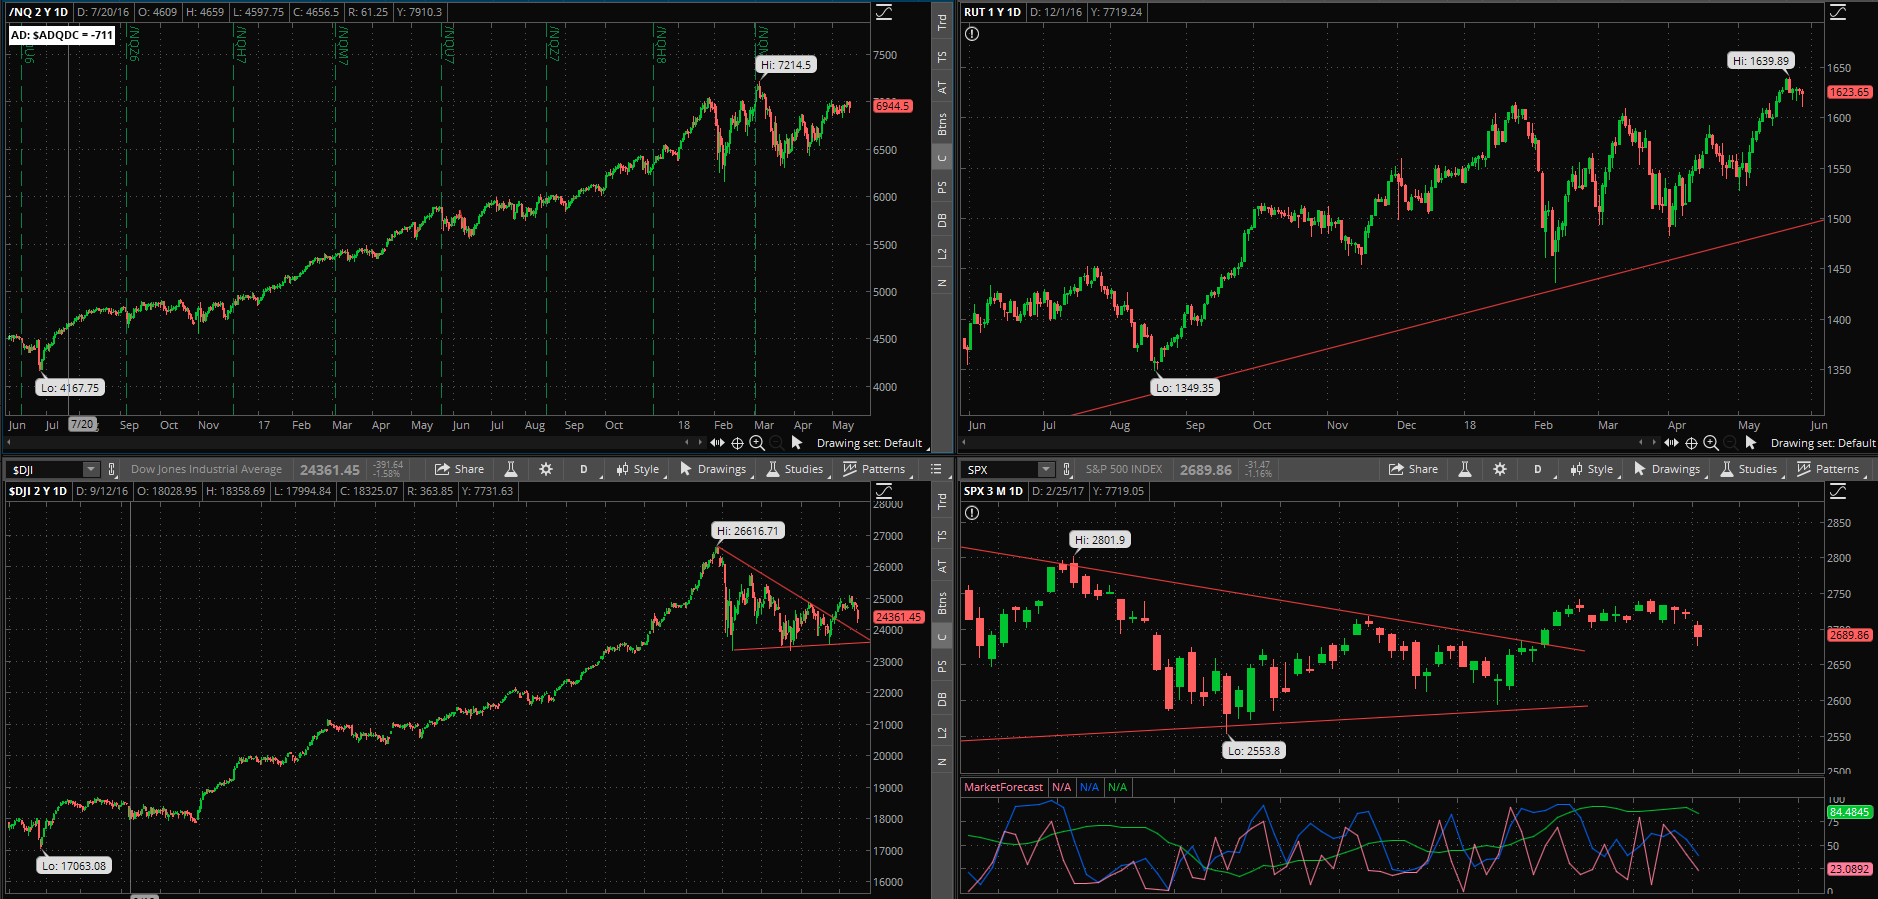Viewport: 1878px width, 899px height.
Task: Click expand-collapse time axis icon under /NQ chart
Action: click(717, 443)
